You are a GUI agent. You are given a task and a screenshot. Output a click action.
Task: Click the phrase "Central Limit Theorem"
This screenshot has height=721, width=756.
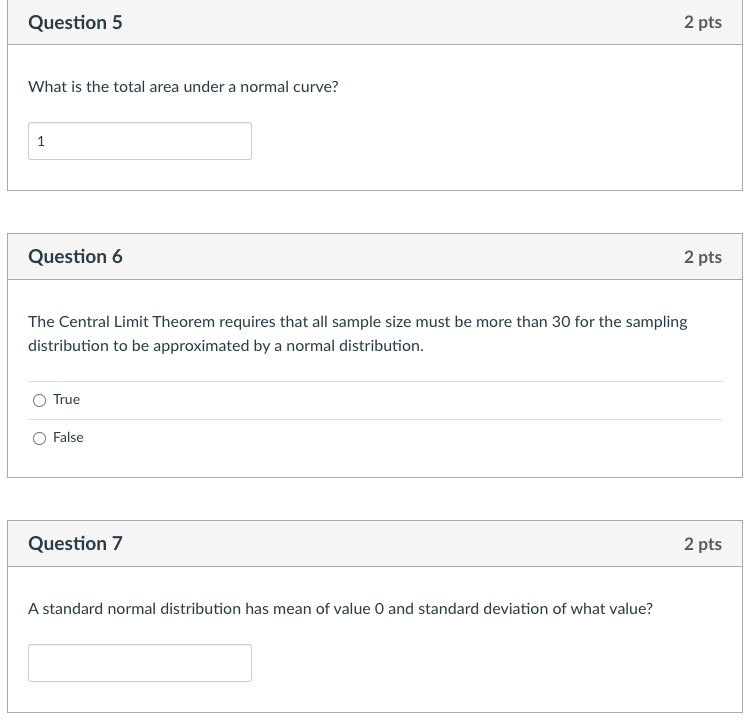139,322
